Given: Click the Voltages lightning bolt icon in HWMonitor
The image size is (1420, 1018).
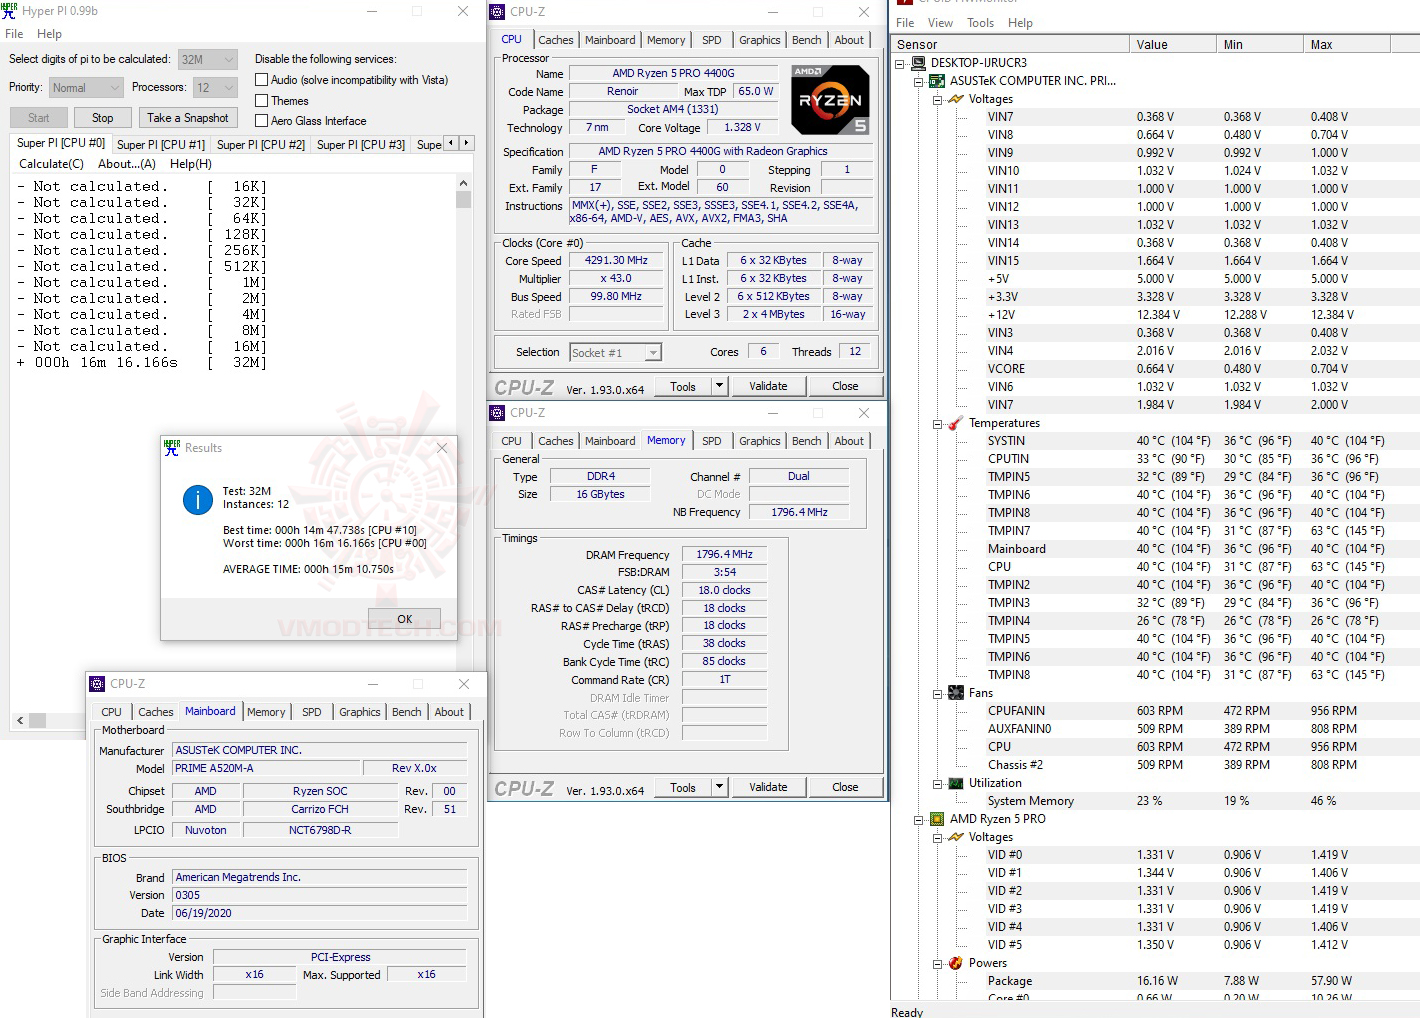Looking at the screenshot, I should click(x=955, y=98).
